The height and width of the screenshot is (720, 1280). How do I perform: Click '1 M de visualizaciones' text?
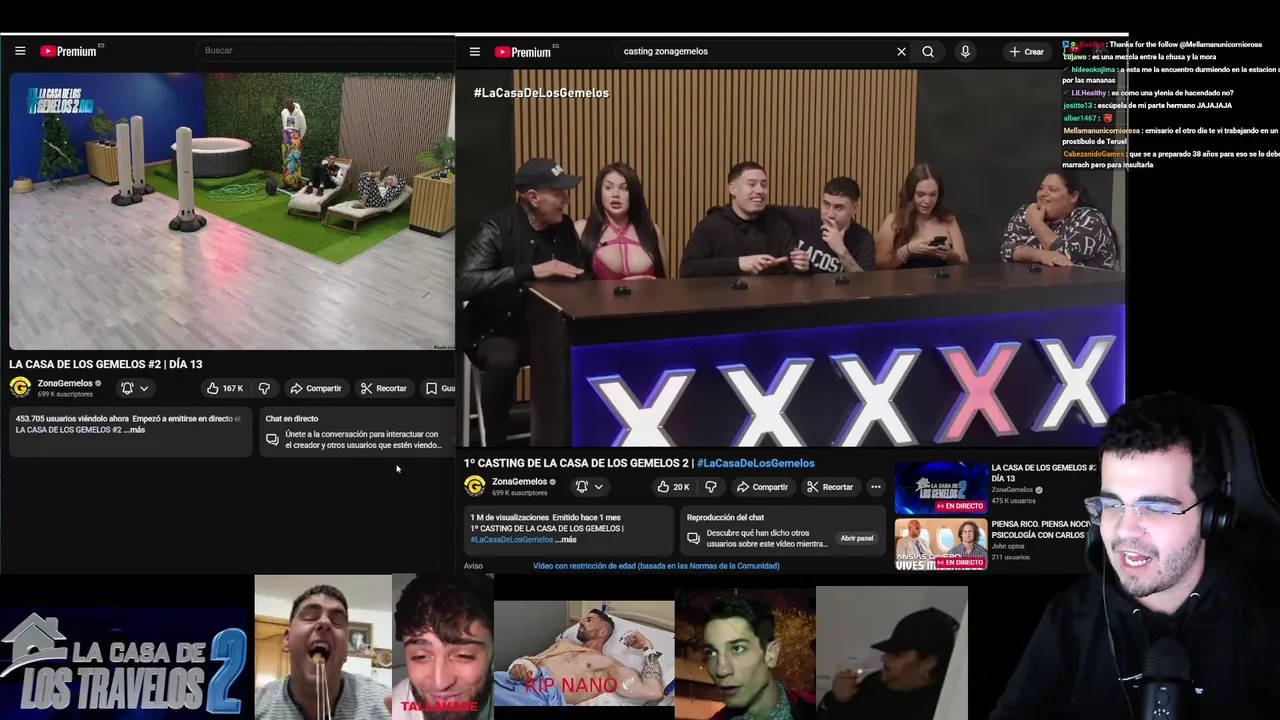(x=510, y=518)
